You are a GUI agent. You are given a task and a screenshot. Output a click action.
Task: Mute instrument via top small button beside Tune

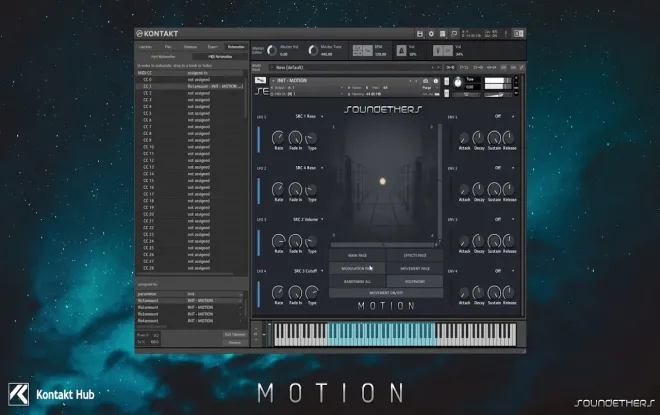pos(447,81)
